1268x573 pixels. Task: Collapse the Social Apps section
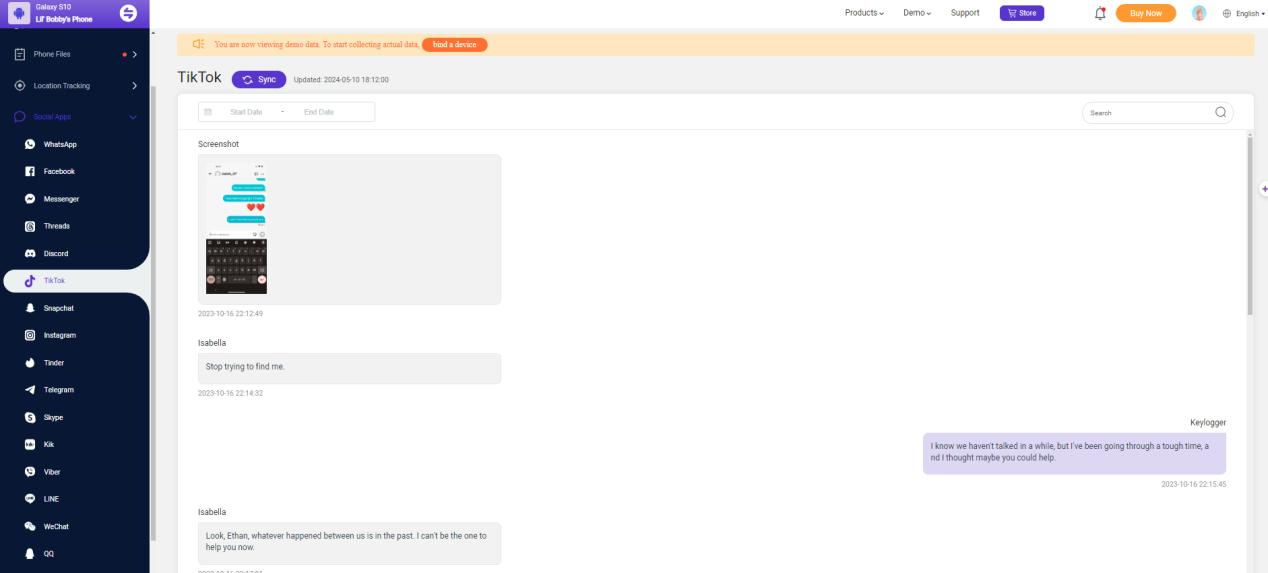[x=75, y=118]
